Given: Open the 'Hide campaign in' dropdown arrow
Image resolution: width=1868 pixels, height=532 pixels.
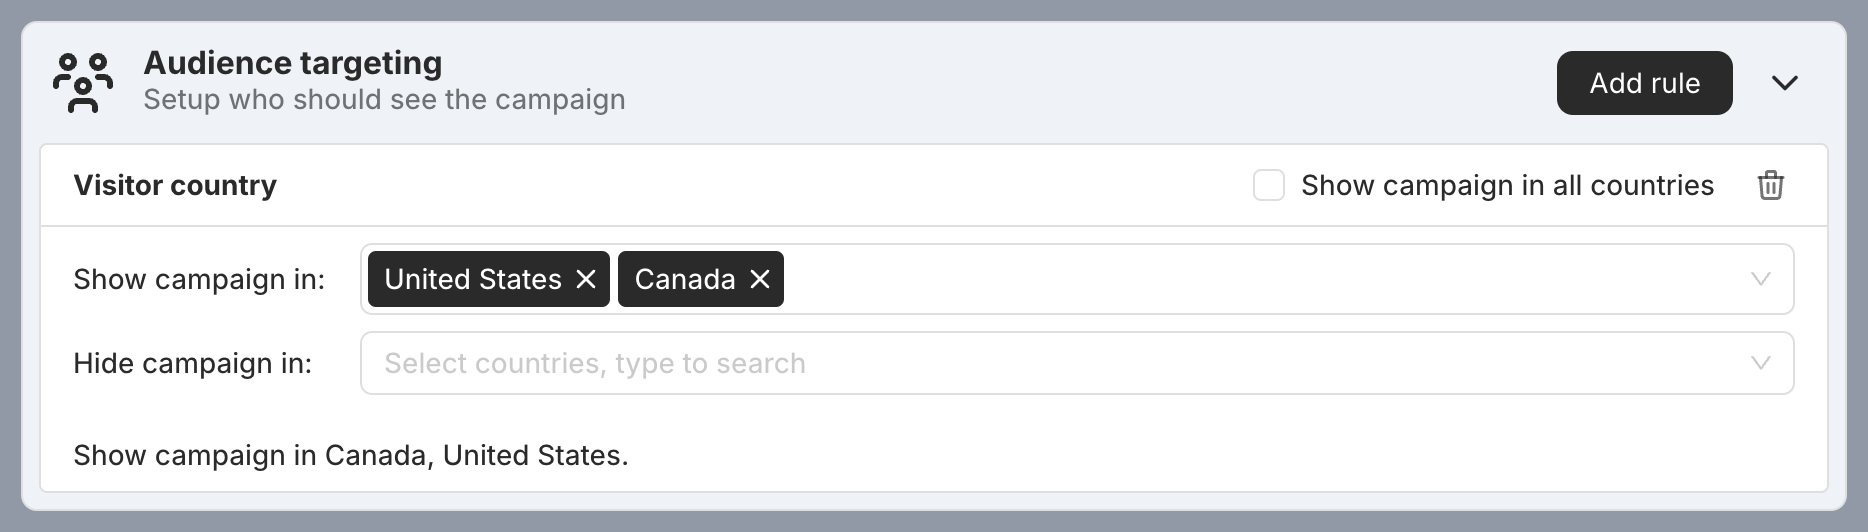Looking at the screenshot, I should 1761,363.
